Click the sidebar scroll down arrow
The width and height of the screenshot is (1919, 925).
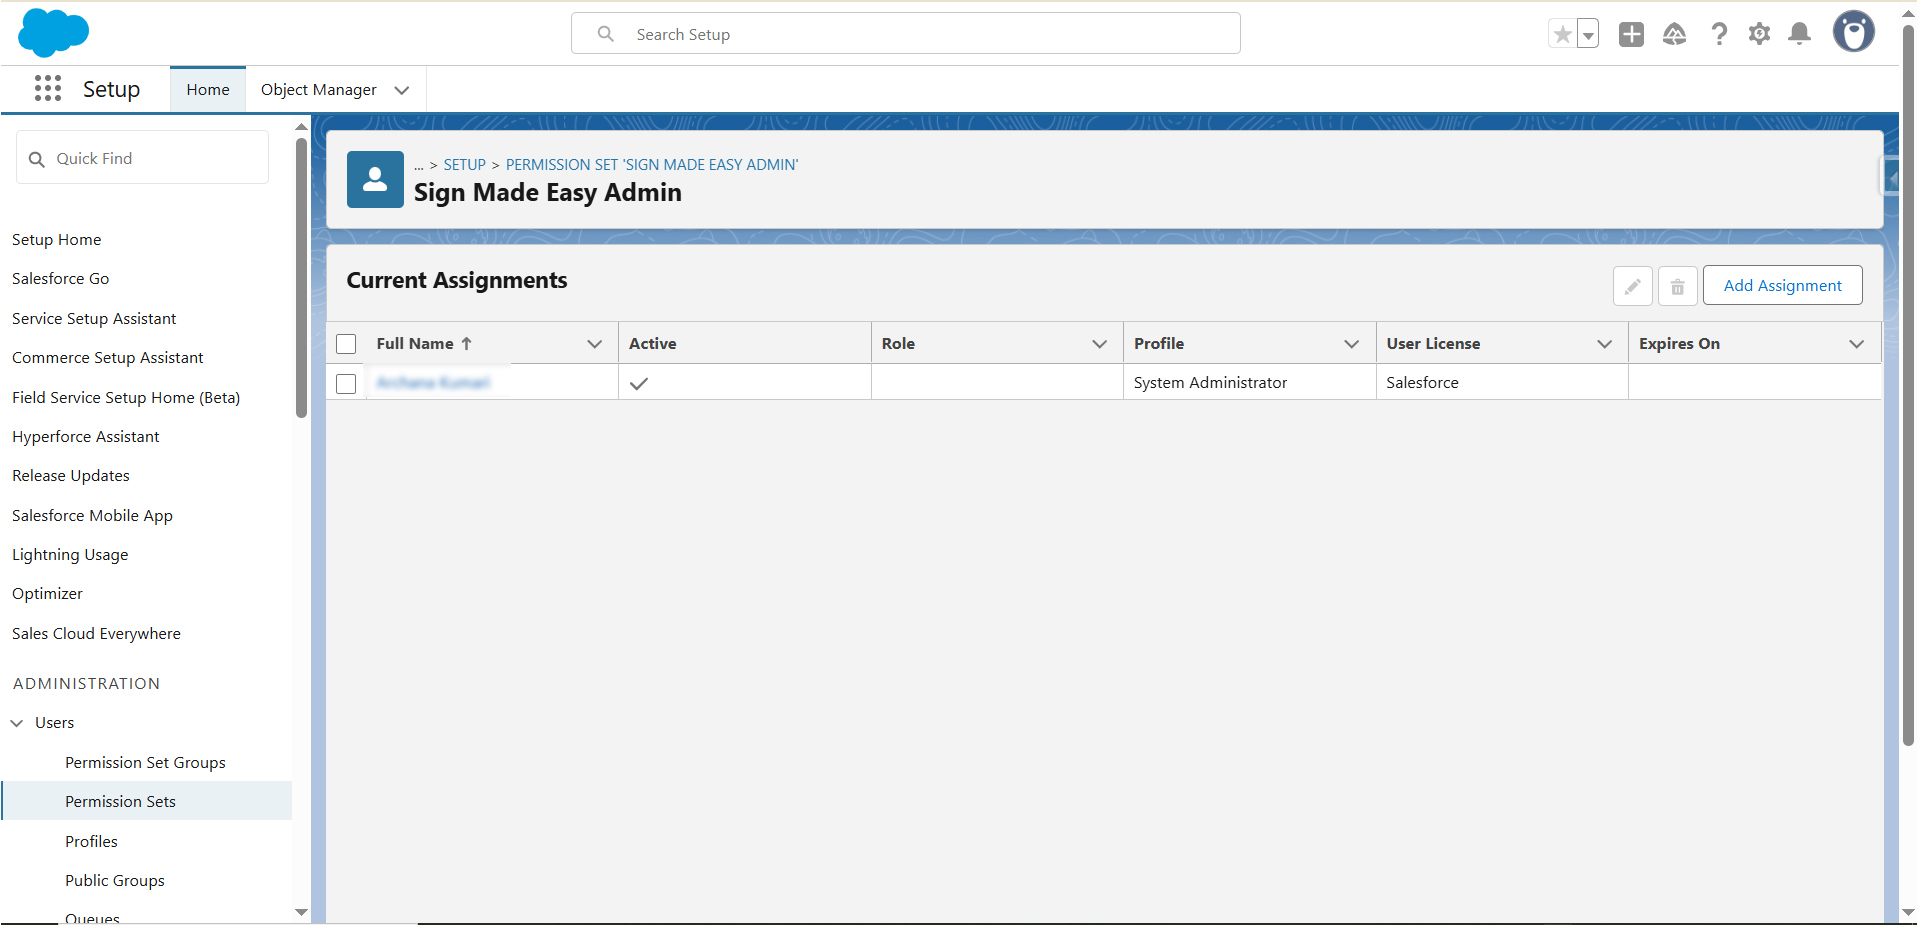coord(301,912)
